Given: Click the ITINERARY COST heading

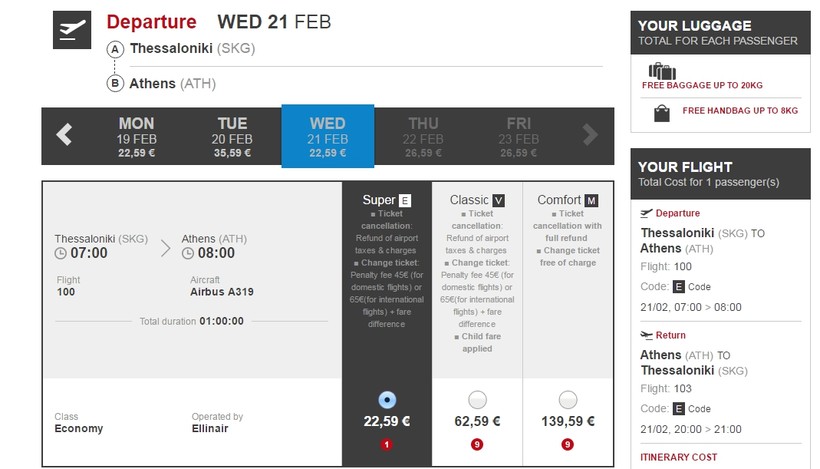Looking at the screenshot, I should click(678, 457).
